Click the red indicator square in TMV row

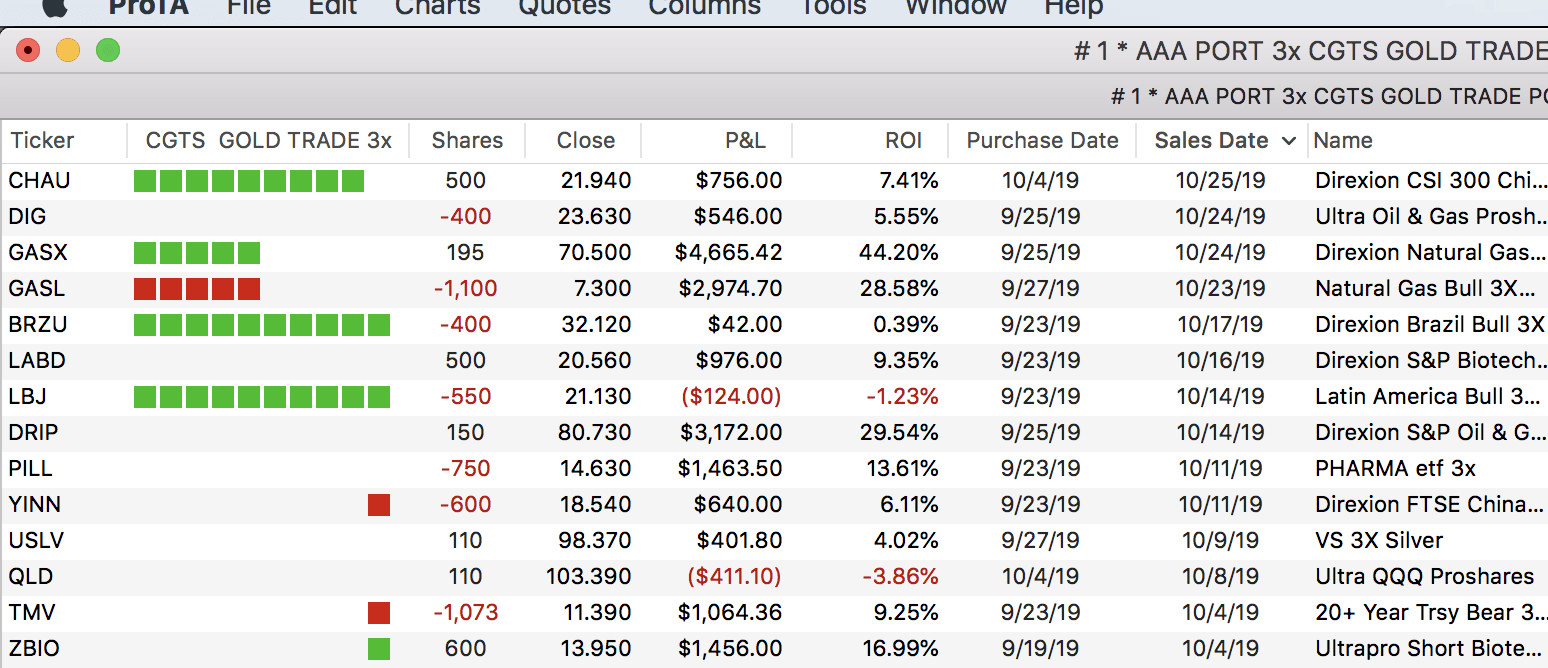[x=379, y=613]
